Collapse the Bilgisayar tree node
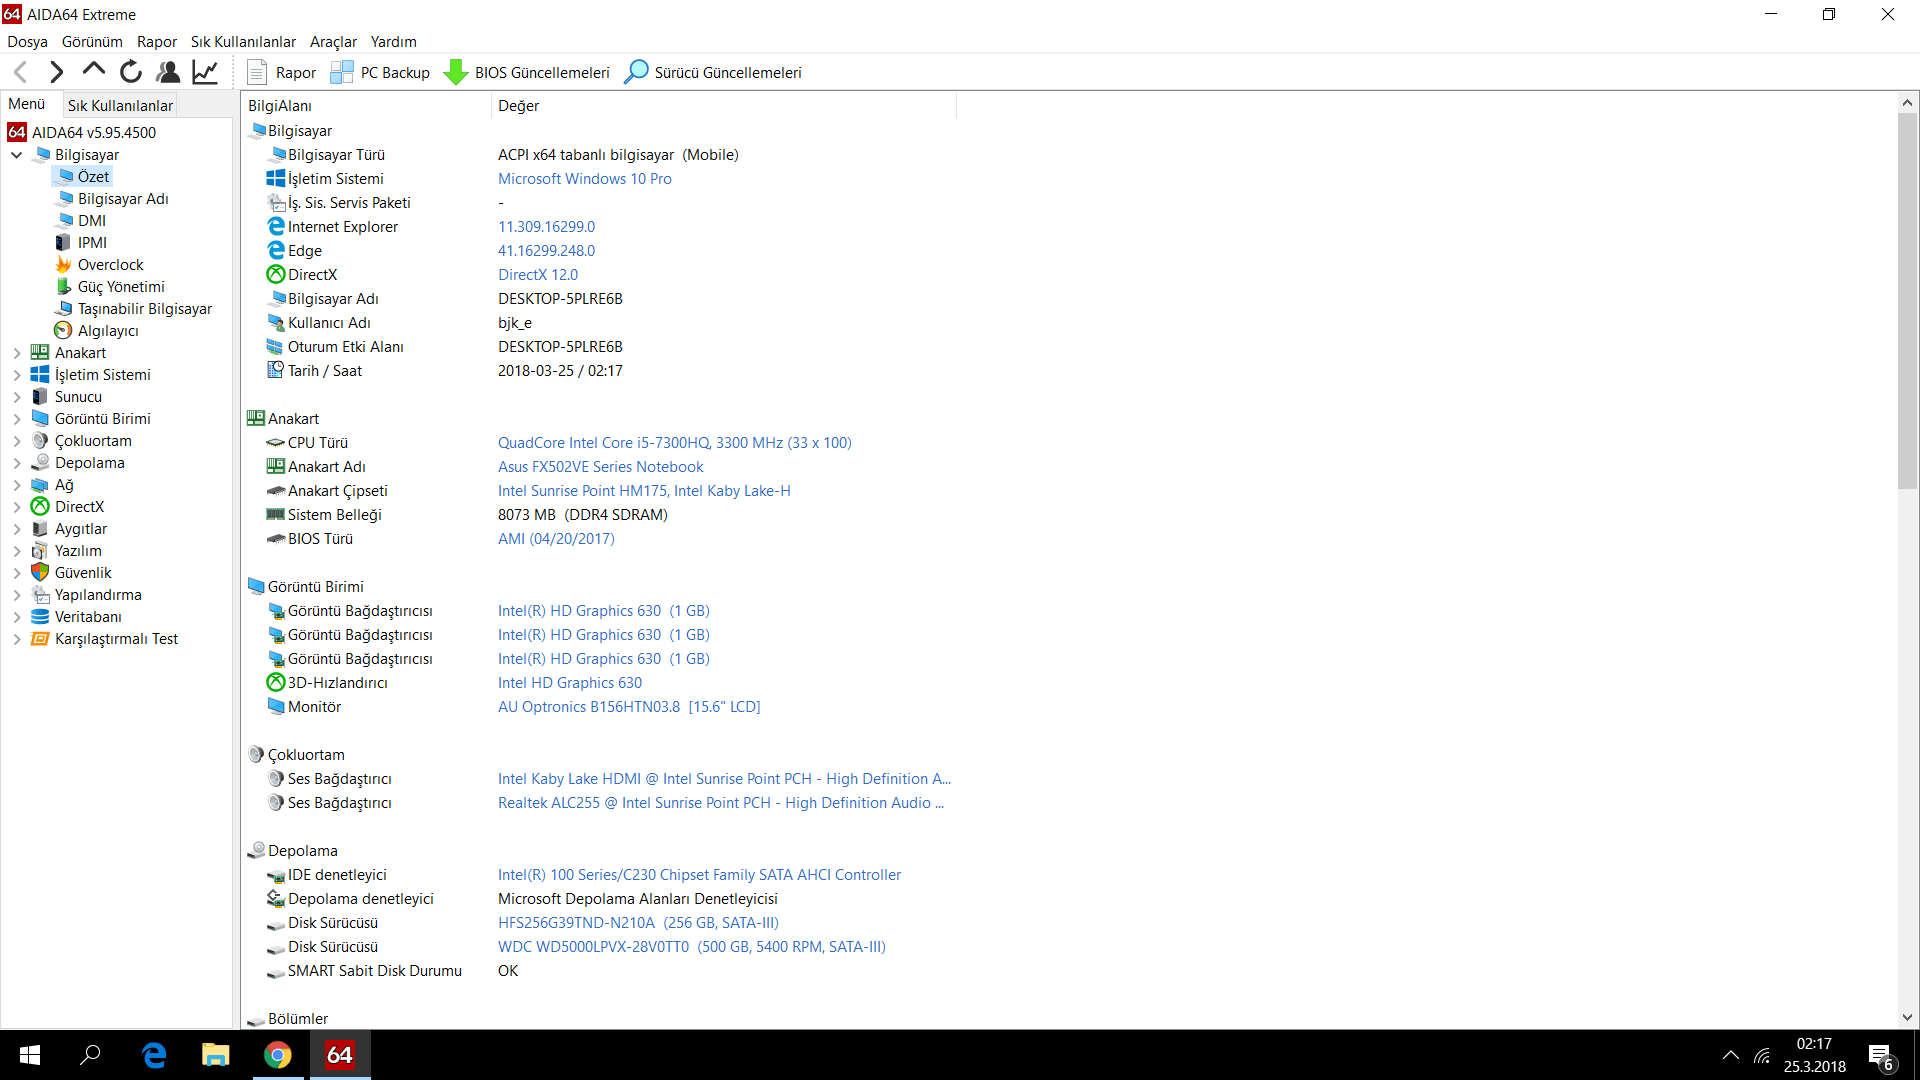1920x1080 pixels. [17, 155]
